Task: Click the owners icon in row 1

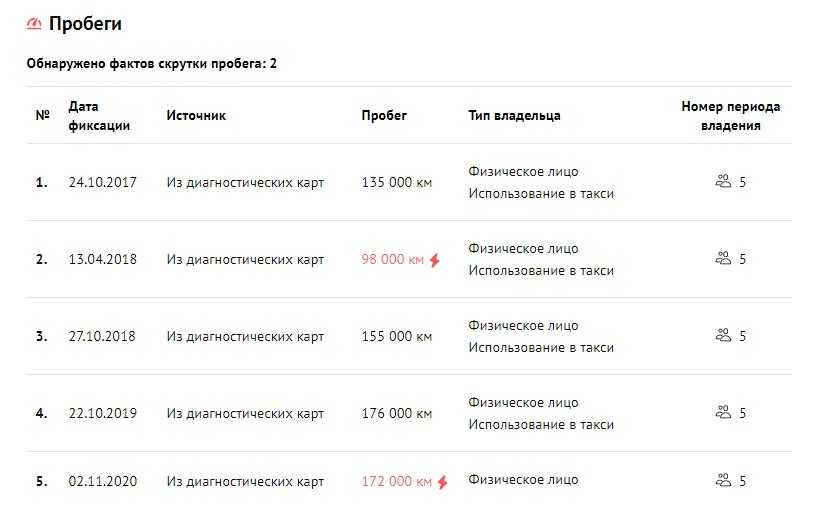Action: coord(724,182)
